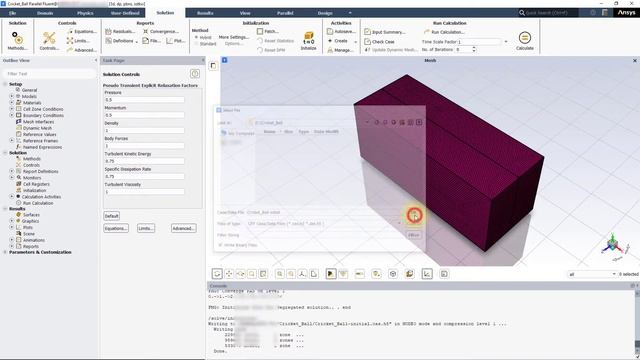The height and width of the screenshot is (360, 640).
Task: Open Convergence conditions dialog
Action: click(x=160, y=31)
